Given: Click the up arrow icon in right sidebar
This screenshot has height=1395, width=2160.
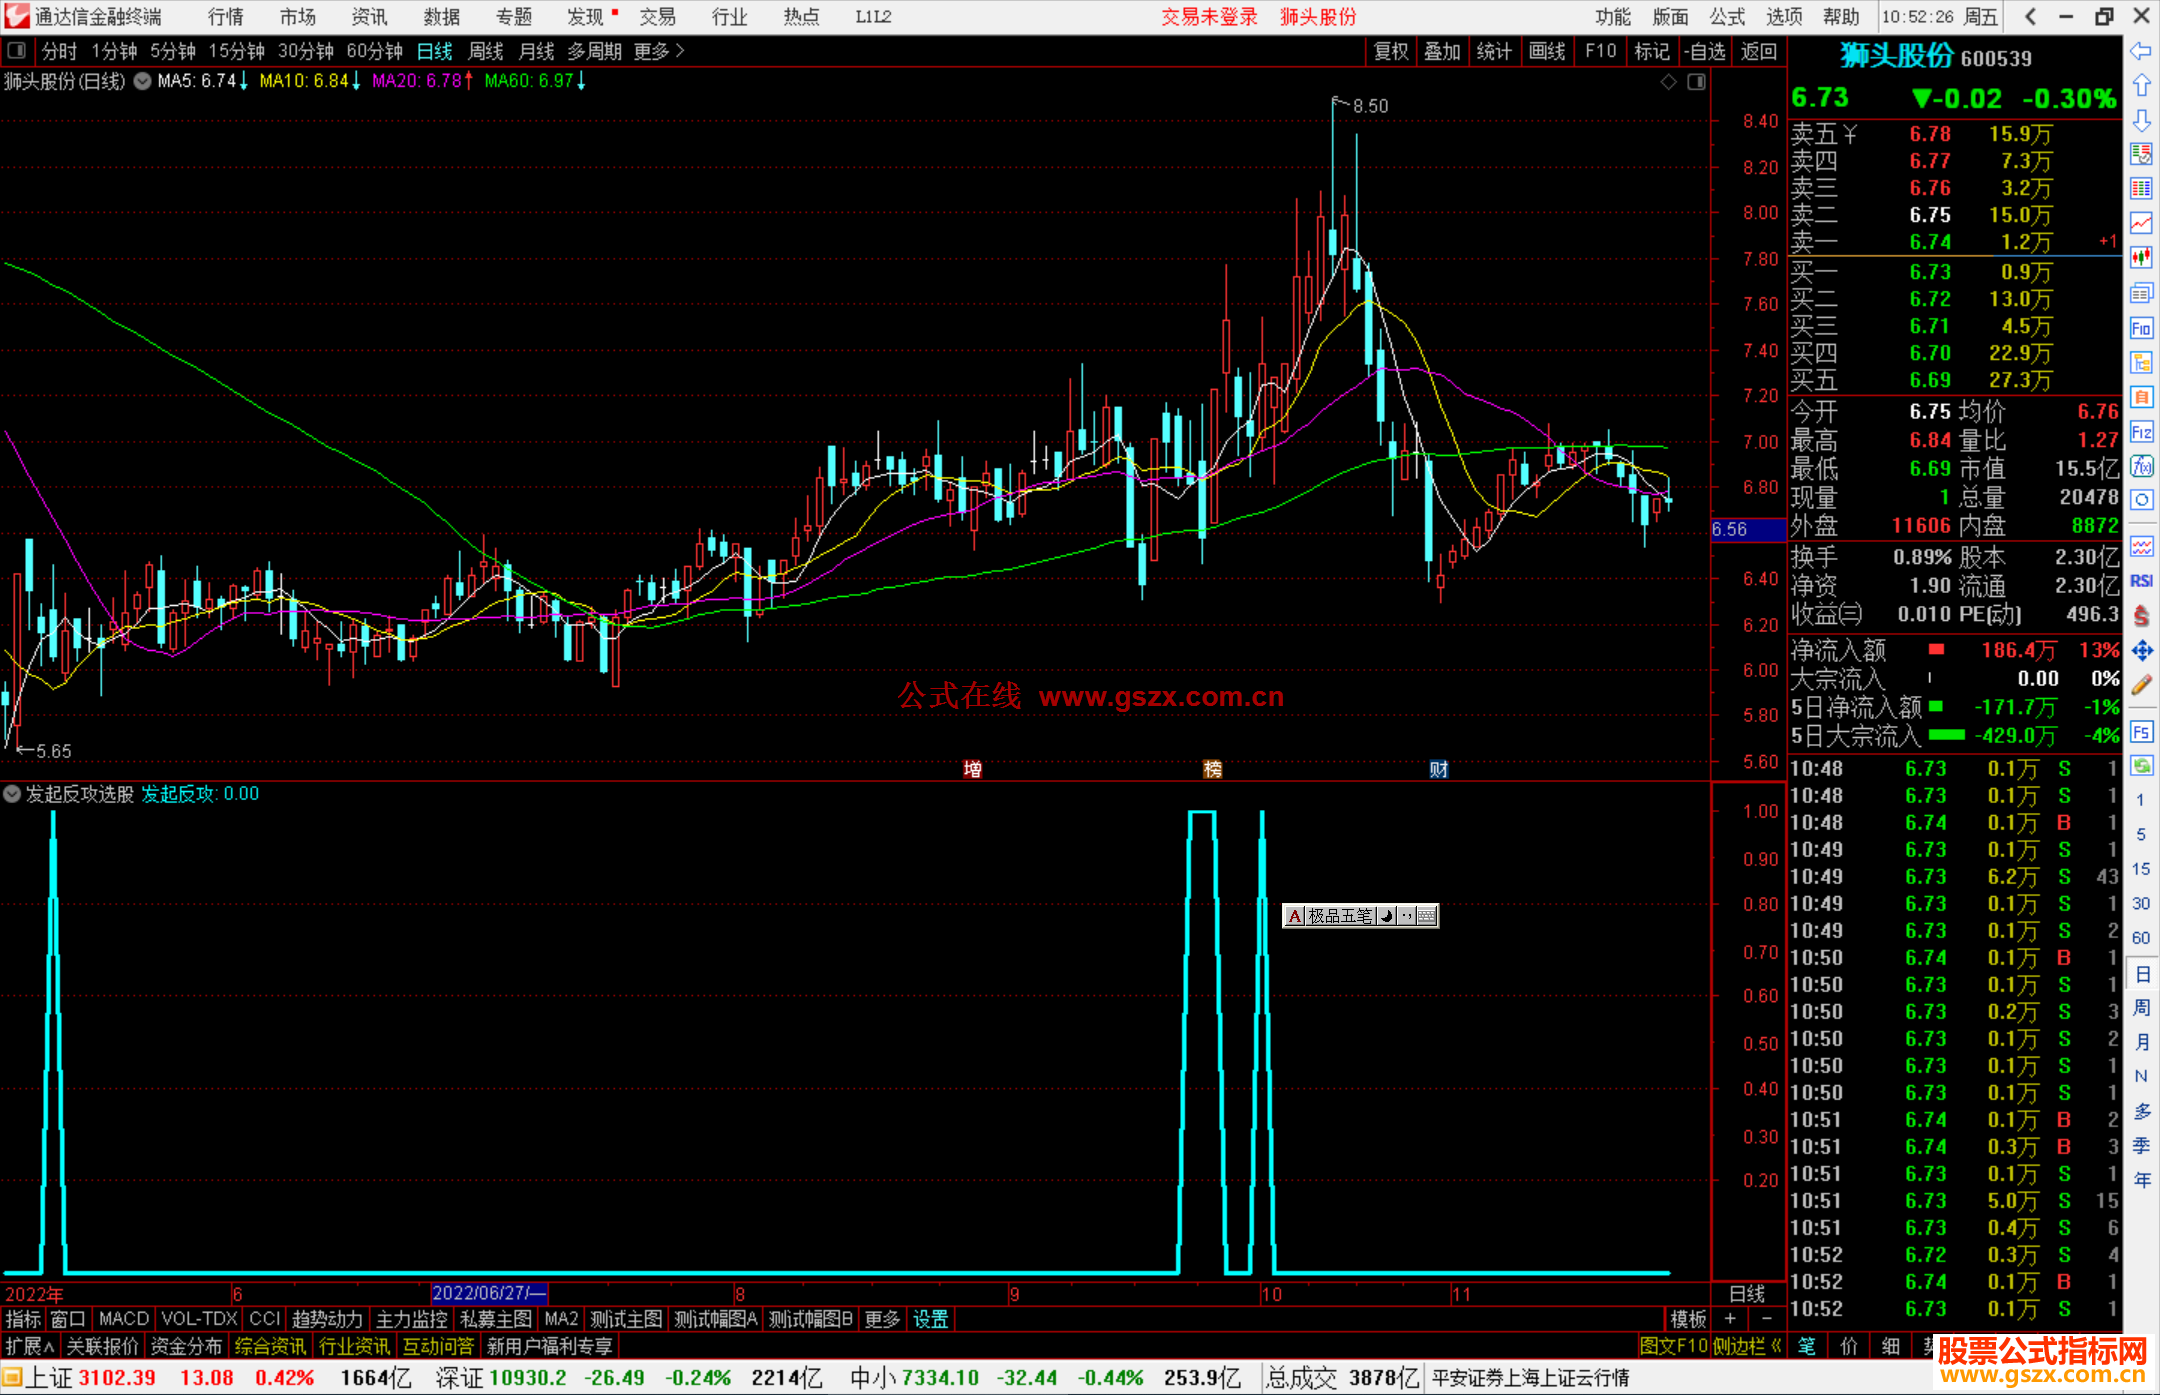Looking at the screenshot, I should (2141, 85).
